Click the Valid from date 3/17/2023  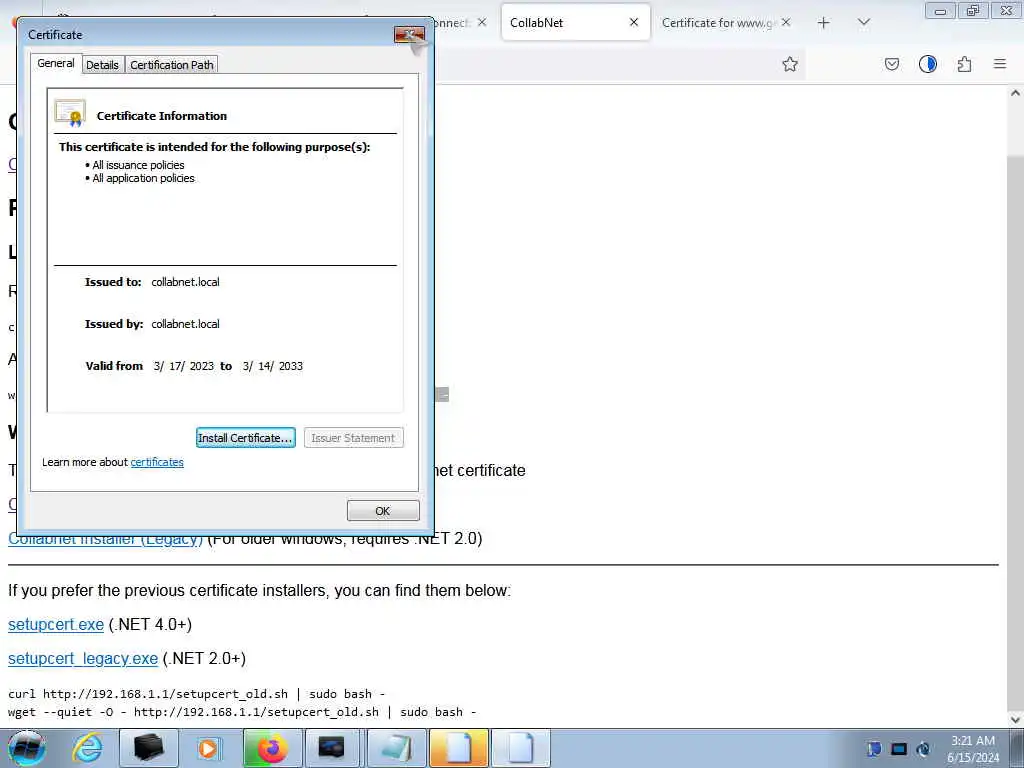(x=184, y=366)
